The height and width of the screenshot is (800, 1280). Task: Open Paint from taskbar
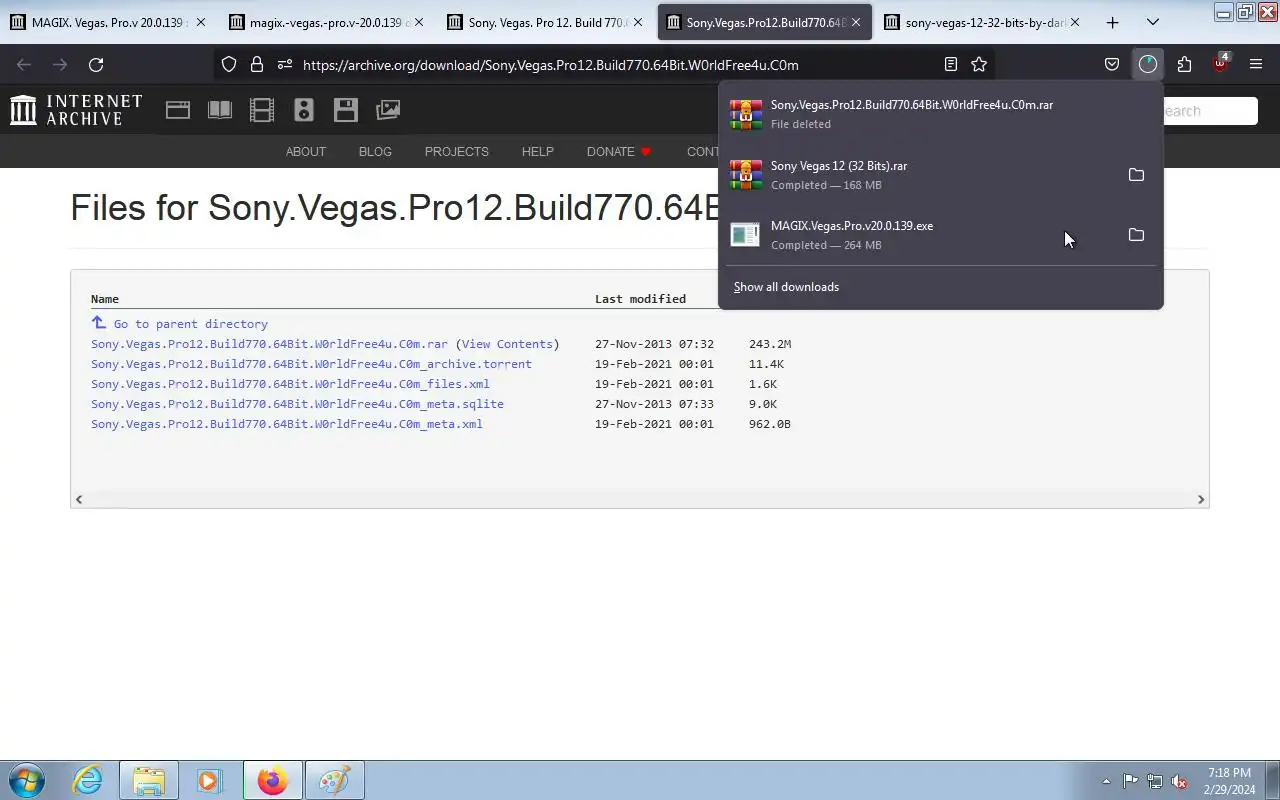click(x=333, y=780)
